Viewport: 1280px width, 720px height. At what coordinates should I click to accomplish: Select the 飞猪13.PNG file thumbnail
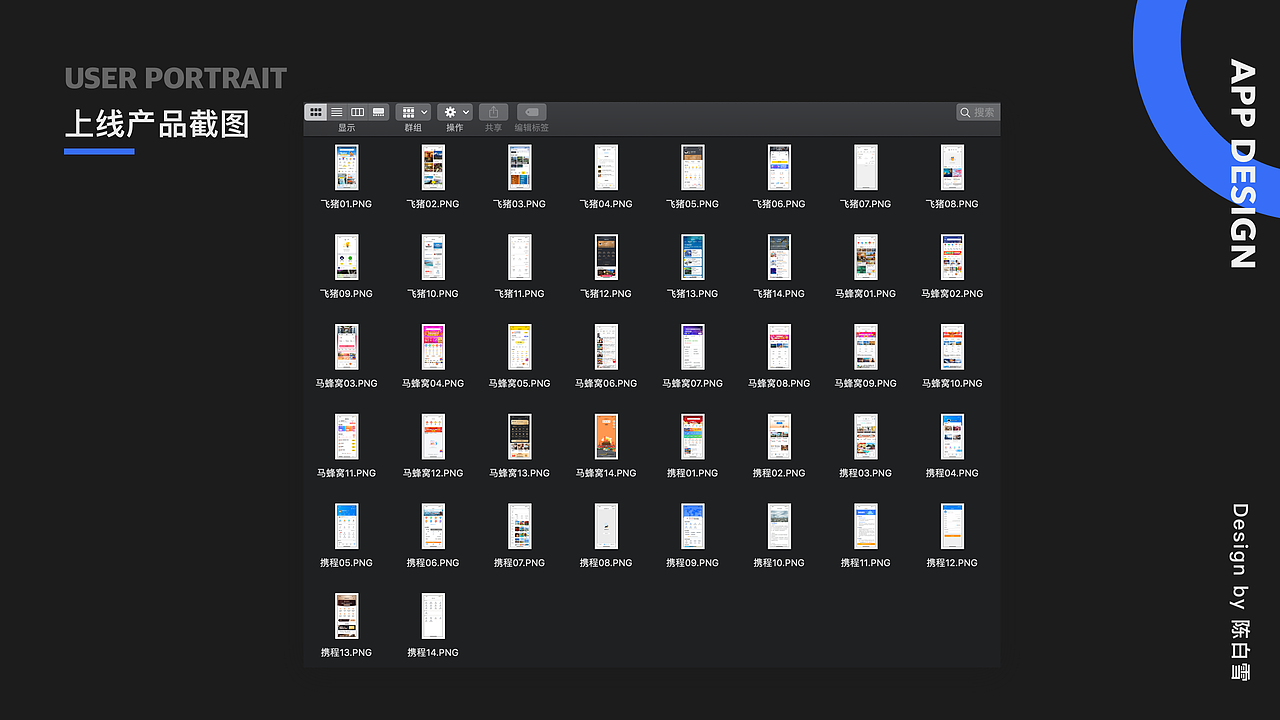point(693,257)
